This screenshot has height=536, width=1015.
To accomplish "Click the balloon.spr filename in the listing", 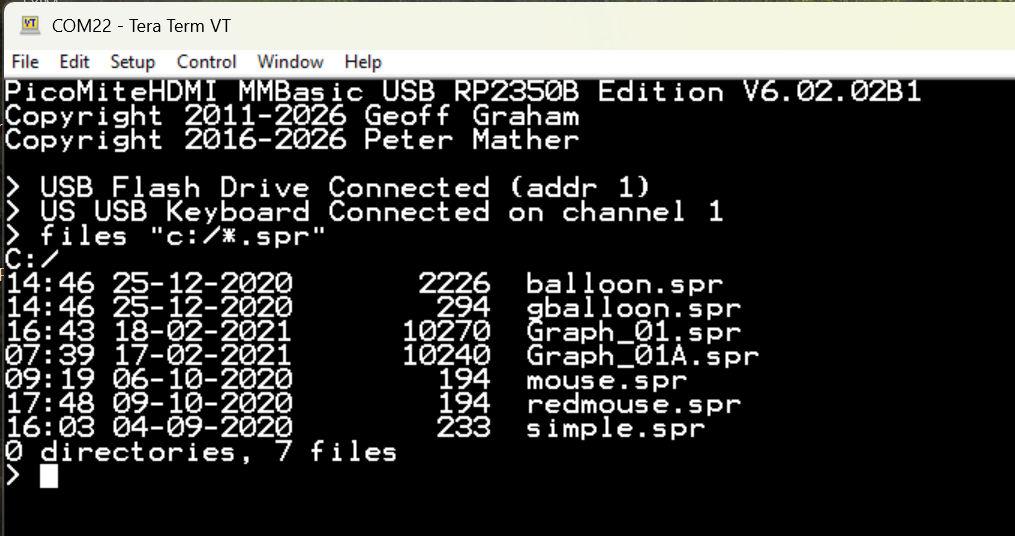I will coord(624,284).
